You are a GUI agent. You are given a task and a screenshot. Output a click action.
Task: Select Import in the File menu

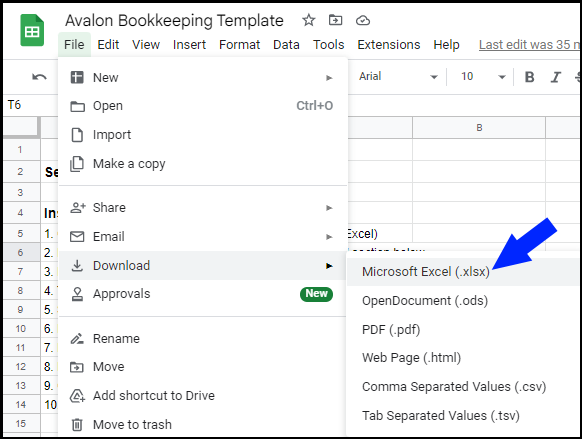click(x=203, y=135)
